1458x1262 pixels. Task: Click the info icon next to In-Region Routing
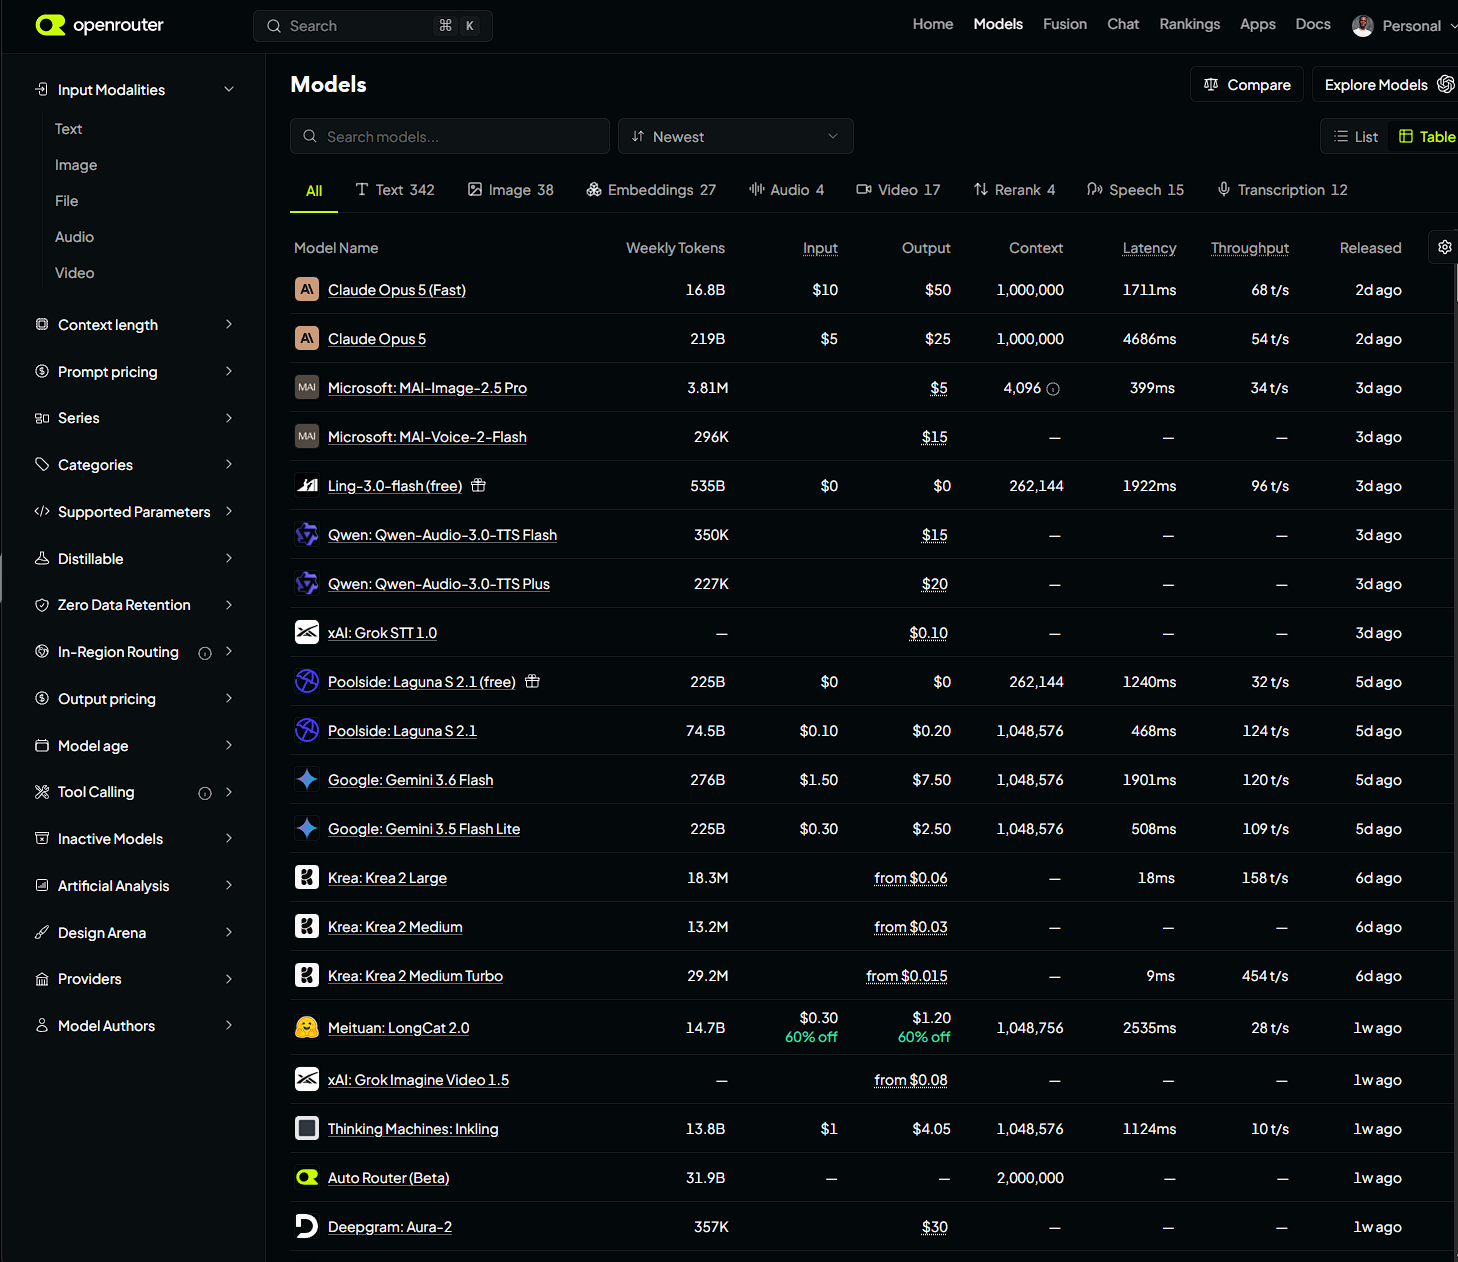coord(205,653)
